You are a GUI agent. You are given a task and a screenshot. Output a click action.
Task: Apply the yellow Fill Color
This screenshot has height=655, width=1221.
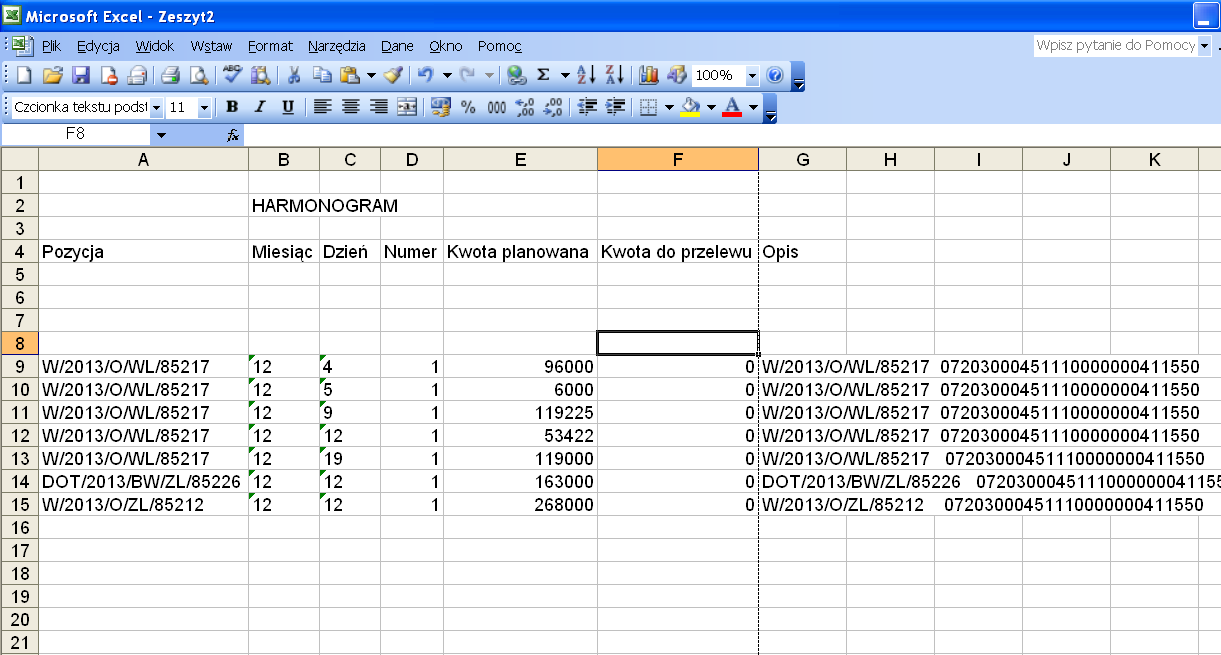[690, 107]
